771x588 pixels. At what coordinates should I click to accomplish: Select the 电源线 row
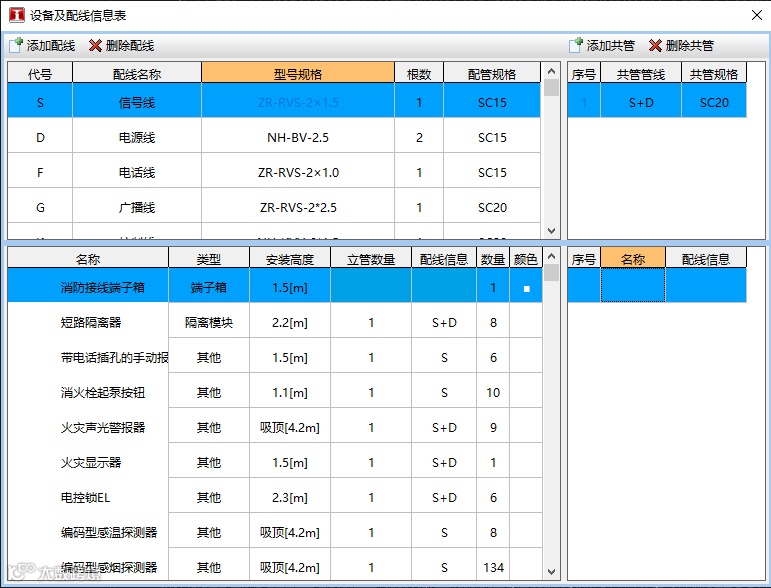tap(274, 136)
